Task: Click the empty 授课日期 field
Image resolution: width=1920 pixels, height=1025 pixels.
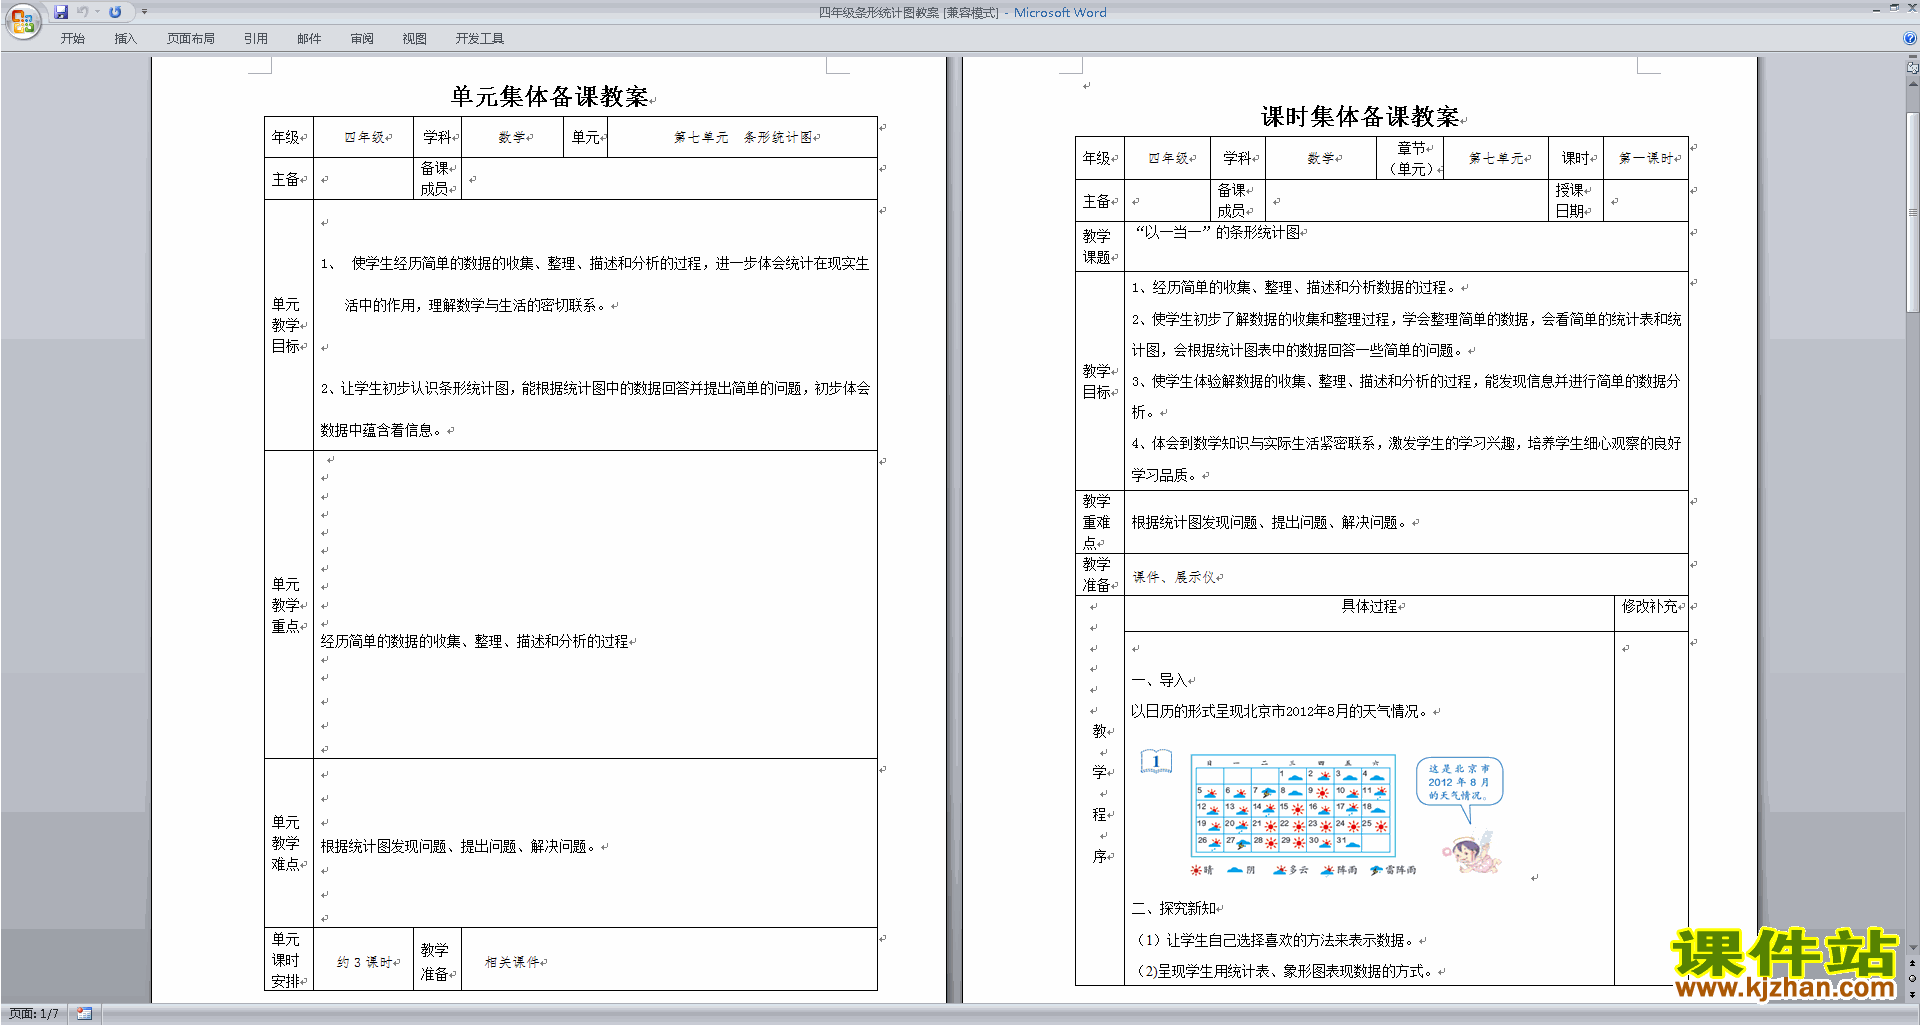Action: click(1646, 201)
